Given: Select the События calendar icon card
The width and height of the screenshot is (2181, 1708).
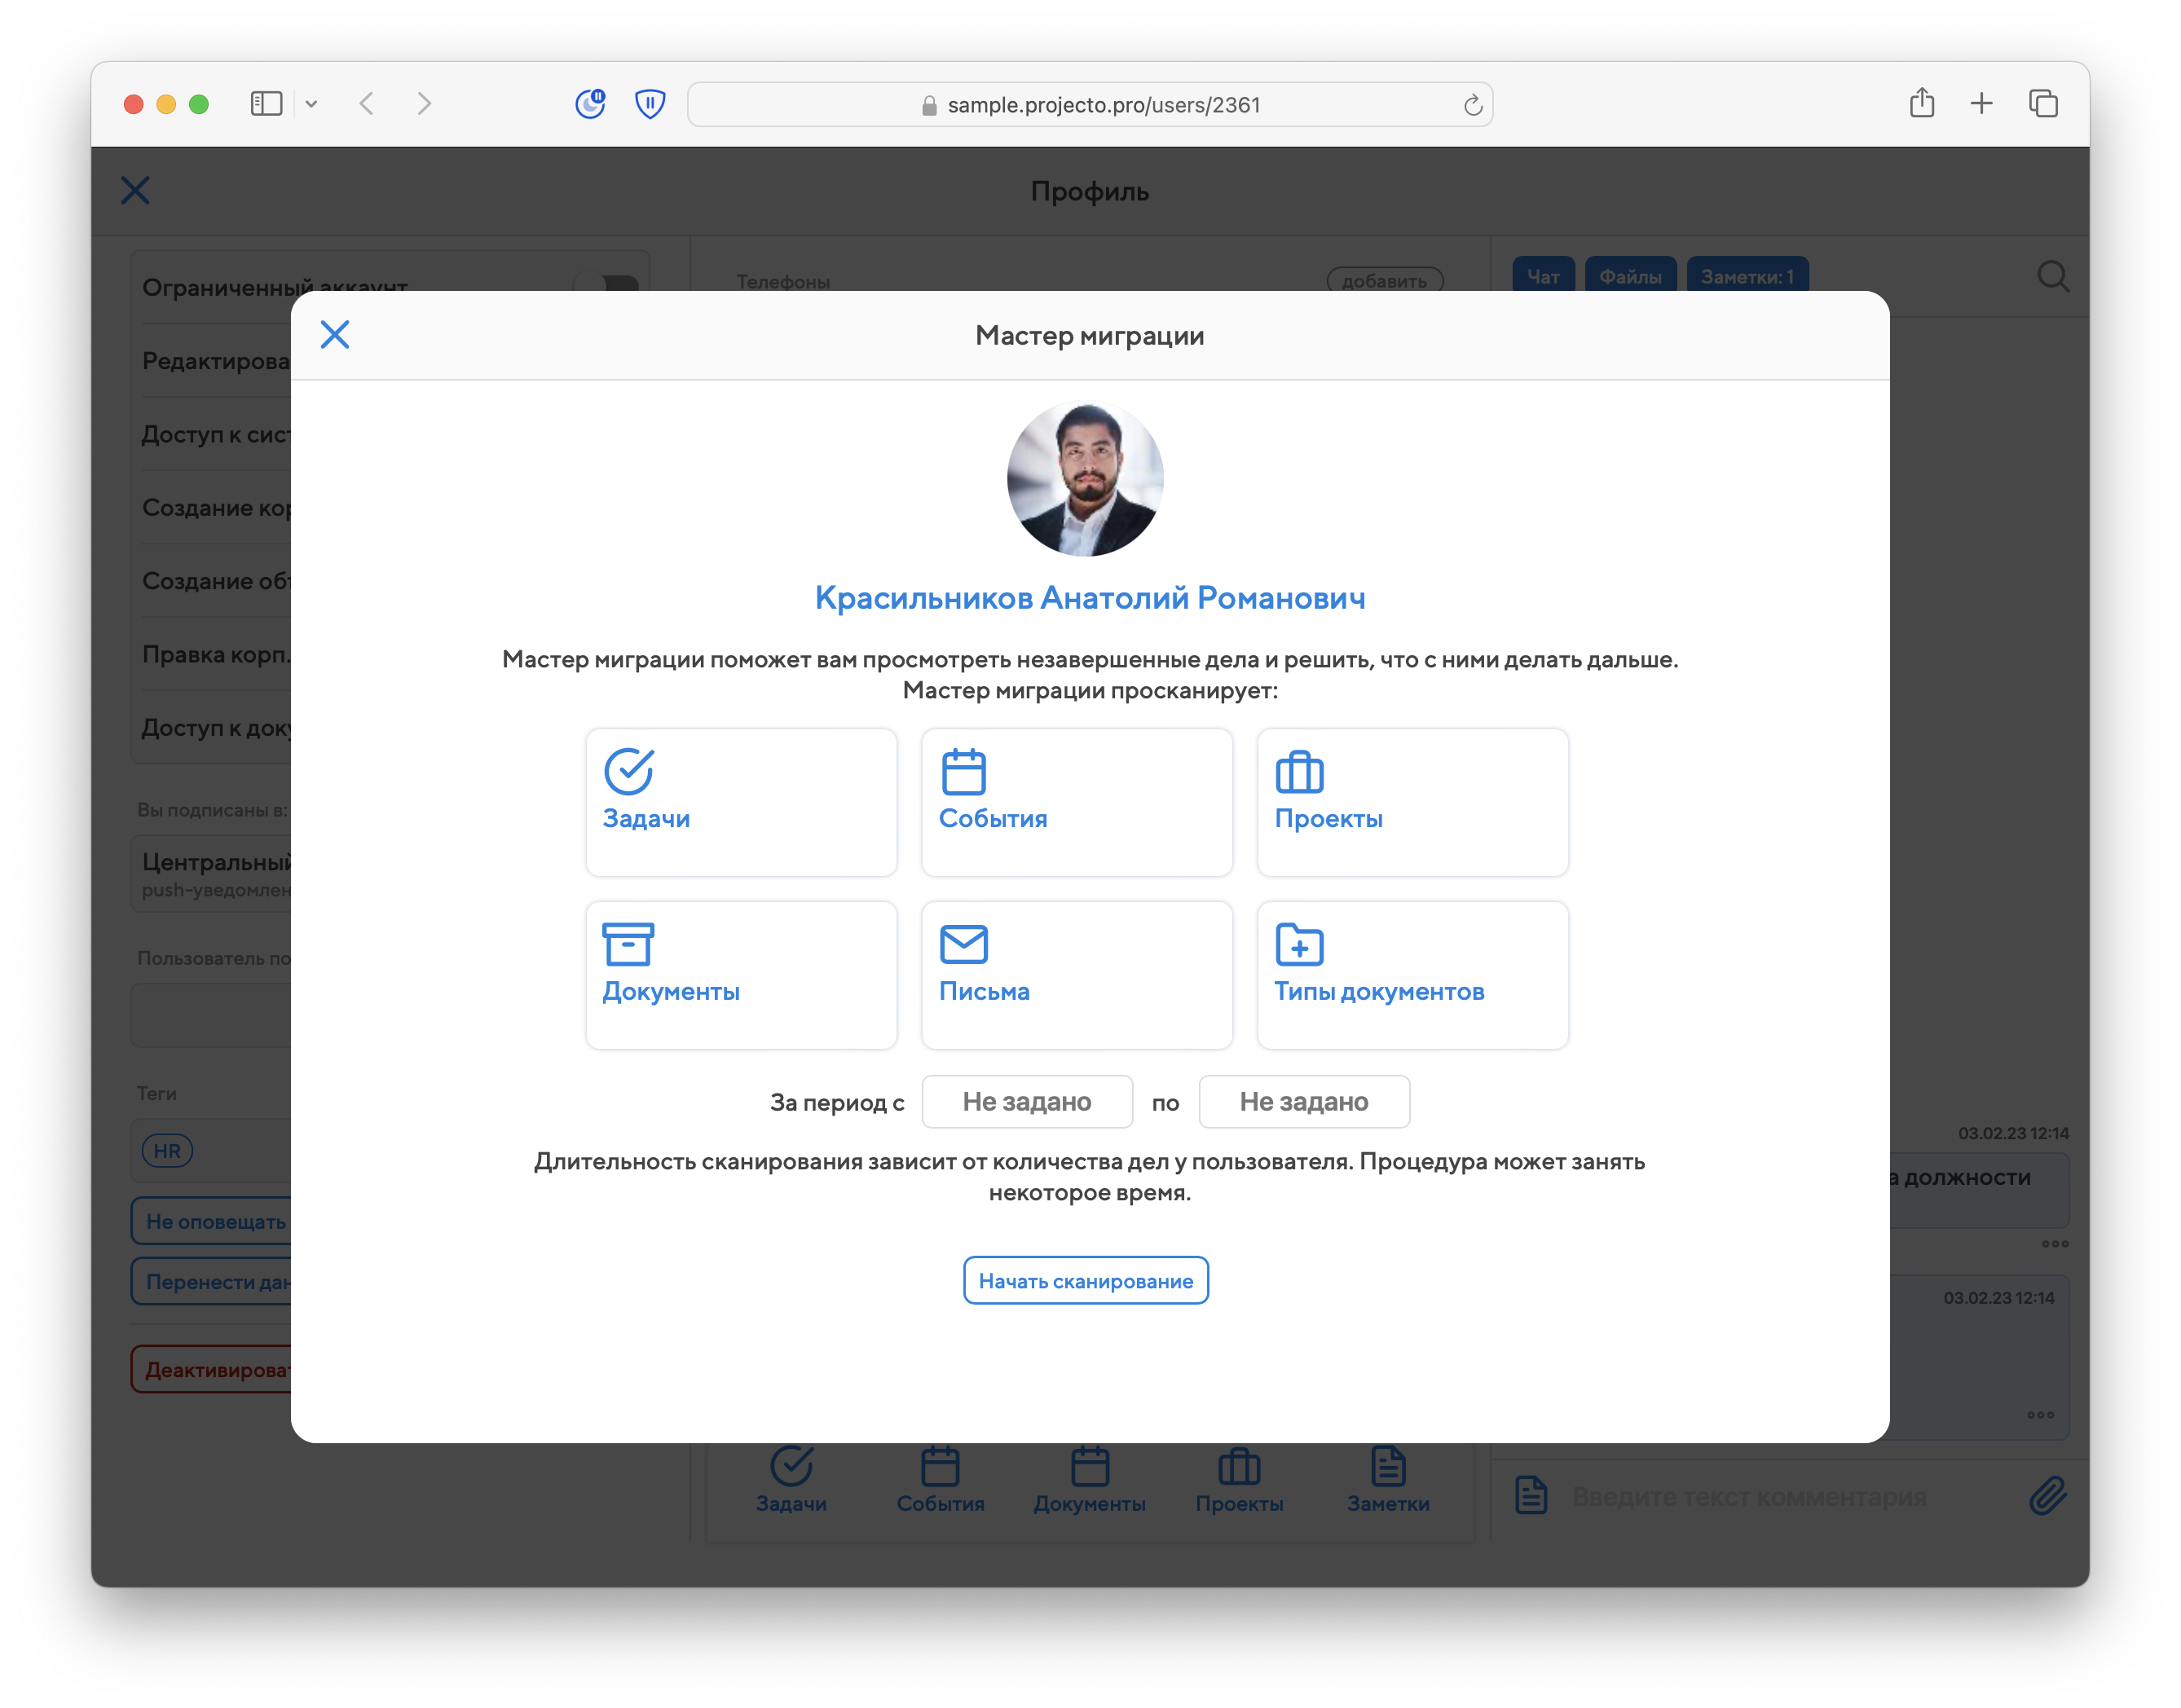Looking at the screenshot, I should point(1076,801).
